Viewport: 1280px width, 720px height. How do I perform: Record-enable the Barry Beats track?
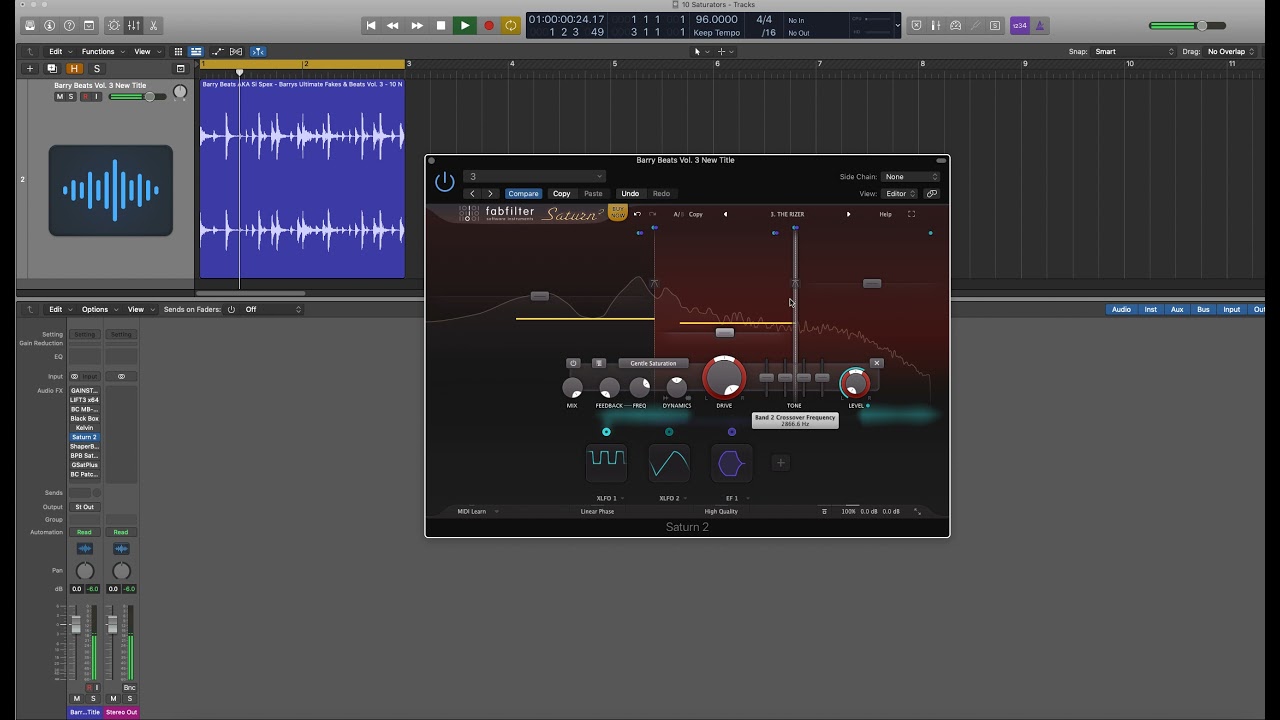tap(85, 97)
